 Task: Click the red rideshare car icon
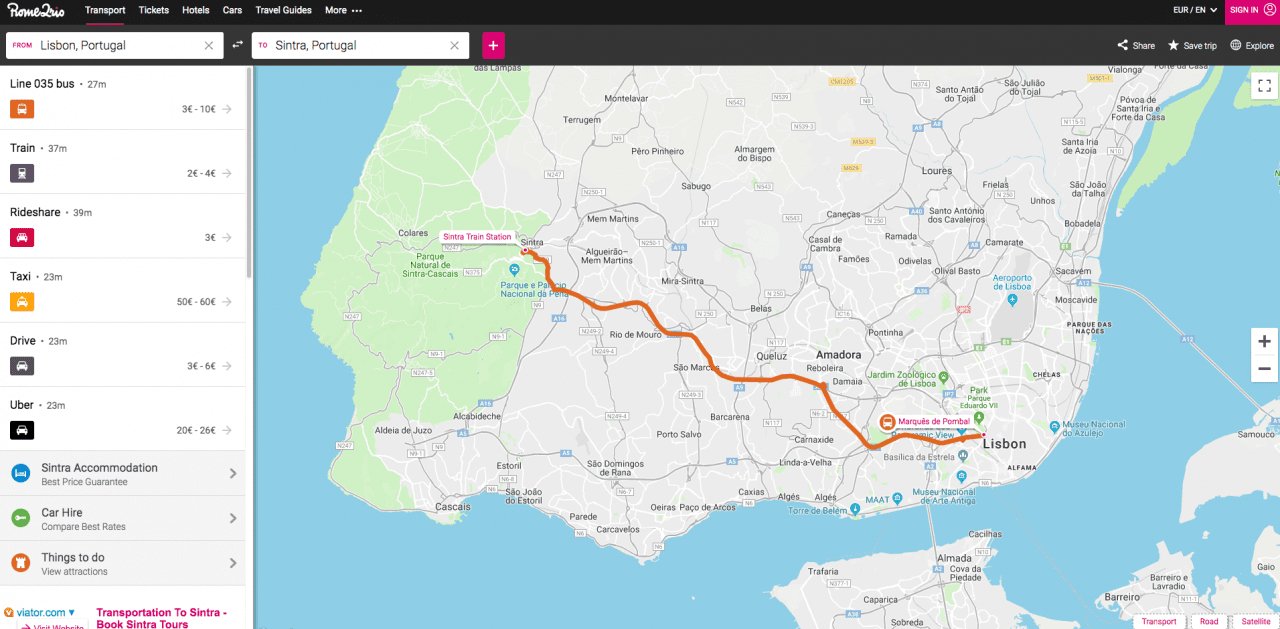(22, 237)
